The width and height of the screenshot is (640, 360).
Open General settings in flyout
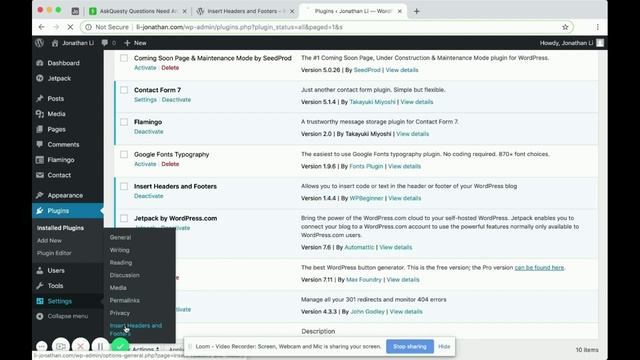(120, 237)
